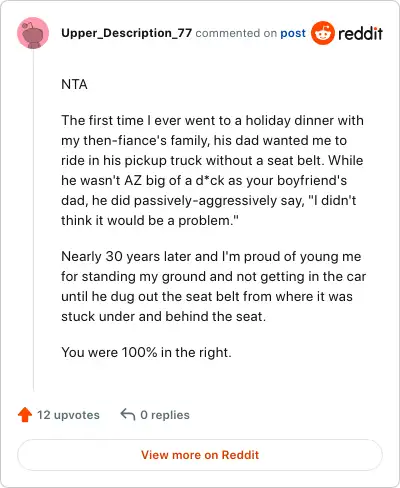Click the word "then-fiance's"

[x=125, y=140]
